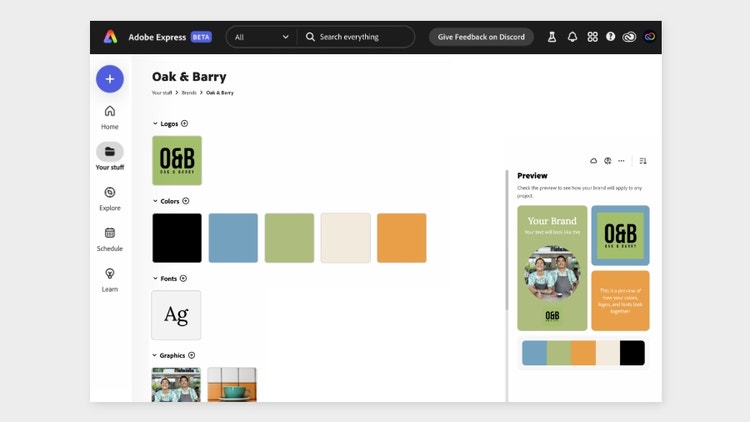This screenshot has width=750, height=422.
Task: Open Learn in the sidebar
Action: 110,280
